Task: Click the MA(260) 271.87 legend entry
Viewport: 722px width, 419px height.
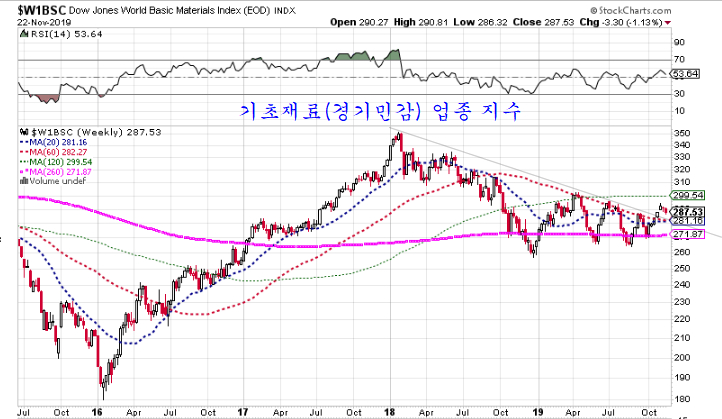Action: (x=56, y=172)
